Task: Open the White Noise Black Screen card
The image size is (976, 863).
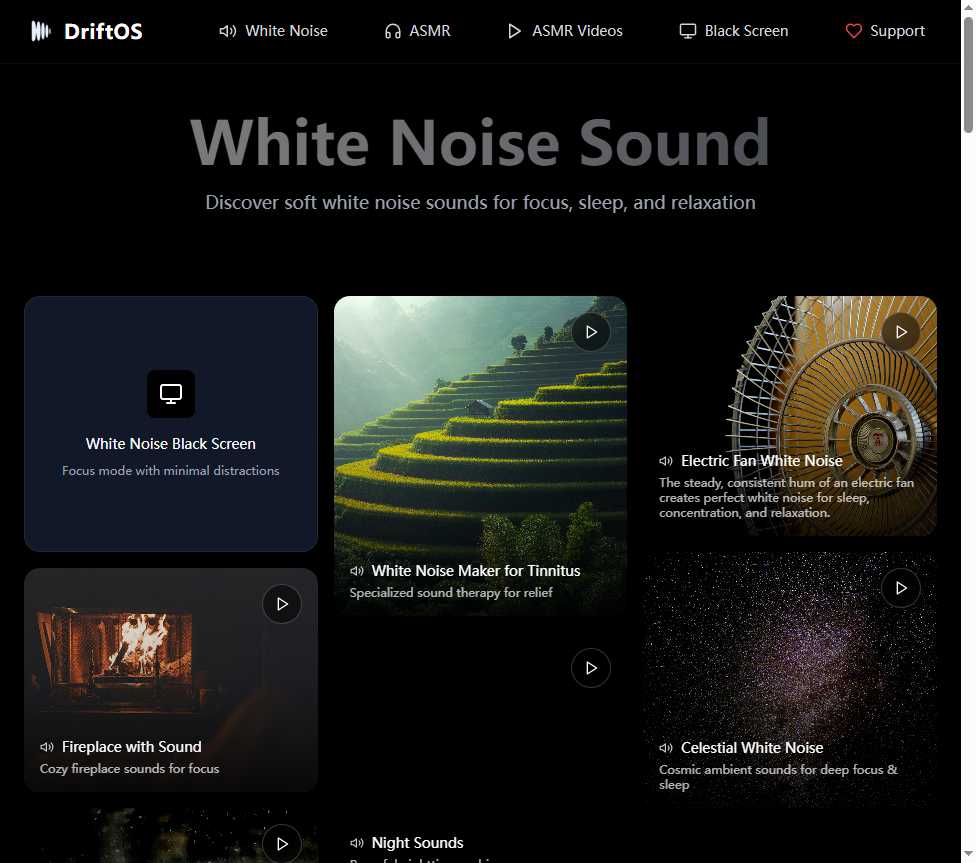Action: pyautogui.click(x=171, y=444)
